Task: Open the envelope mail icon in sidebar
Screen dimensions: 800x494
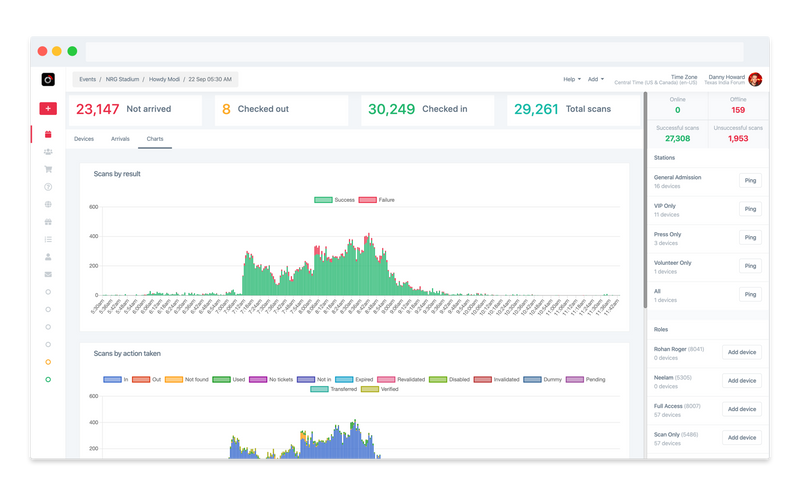Action: click(48, 274)
